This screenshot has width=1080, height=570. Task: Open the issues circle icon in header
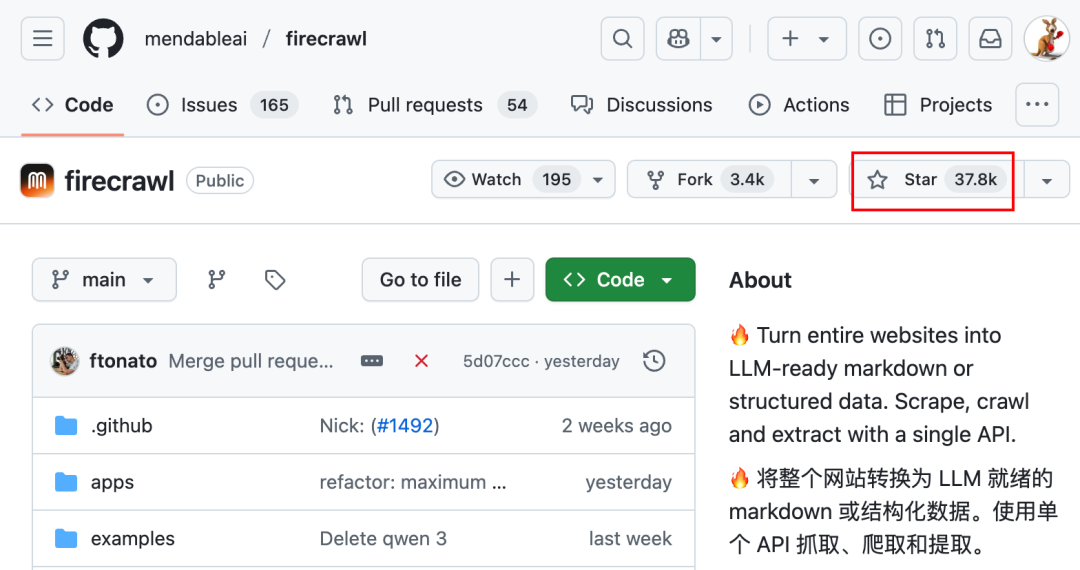coord(880,39)
